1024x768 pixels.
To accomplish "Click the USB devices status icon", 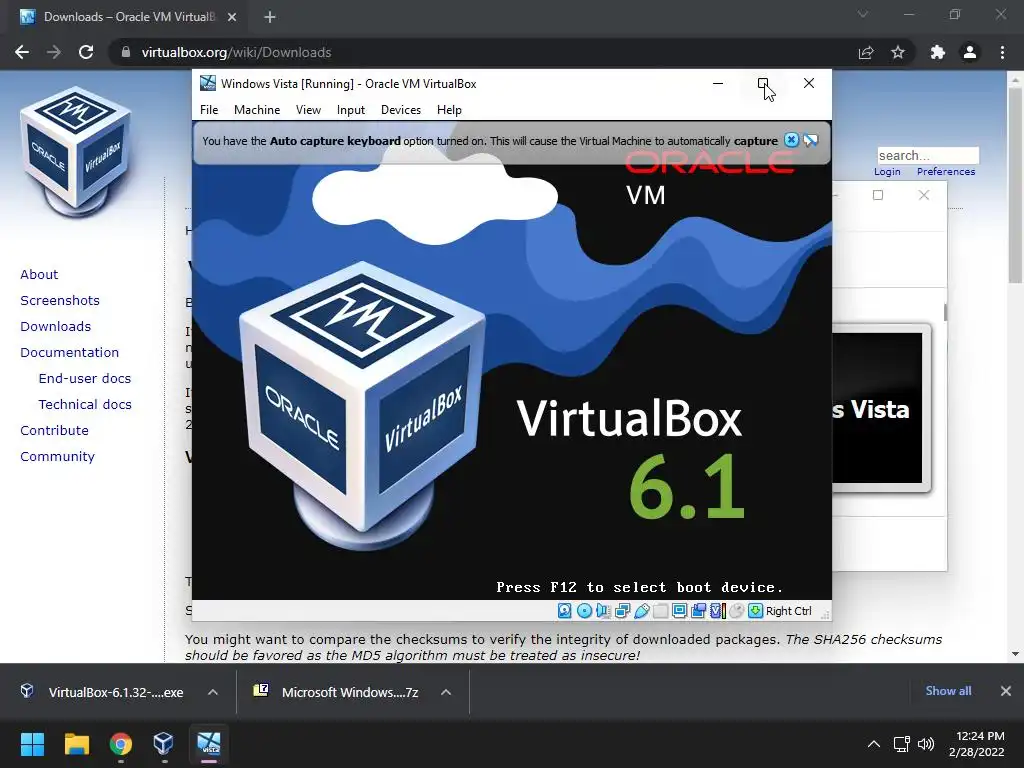I will tap(641, 611).
